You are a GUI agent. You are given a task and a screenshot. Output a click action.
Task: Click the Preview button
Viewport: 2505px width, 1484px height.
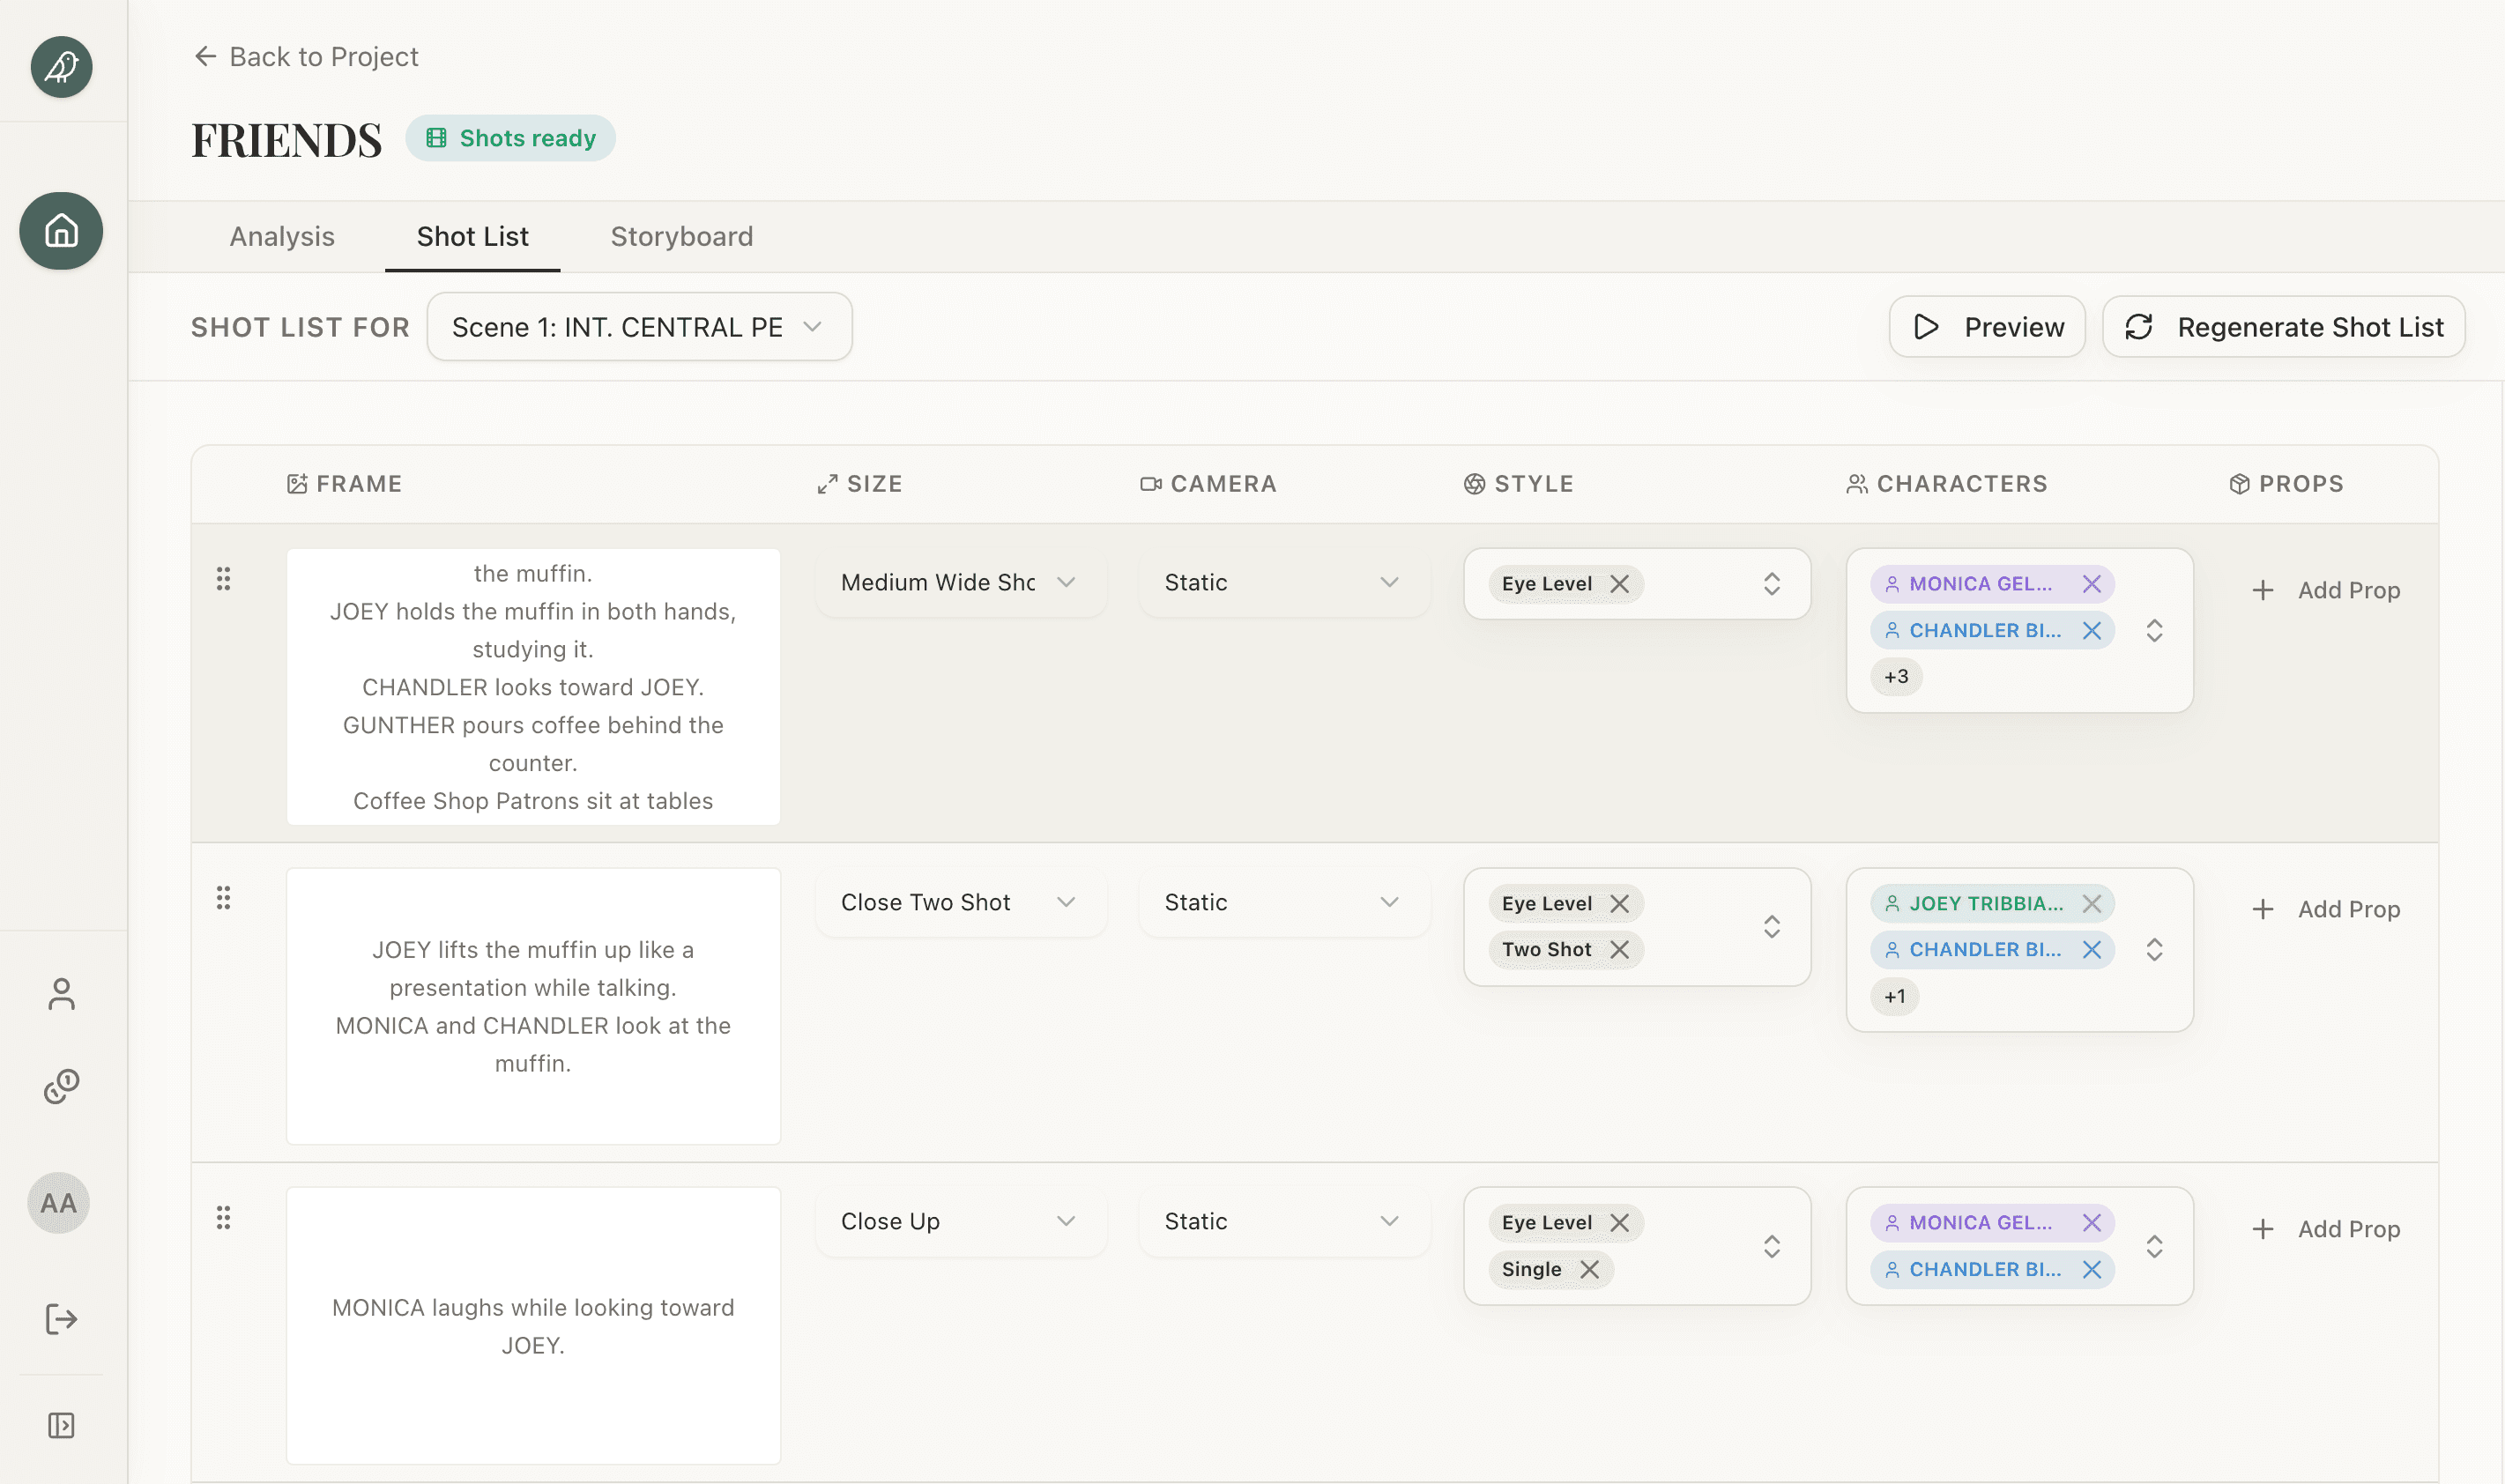pos(1987,327)
